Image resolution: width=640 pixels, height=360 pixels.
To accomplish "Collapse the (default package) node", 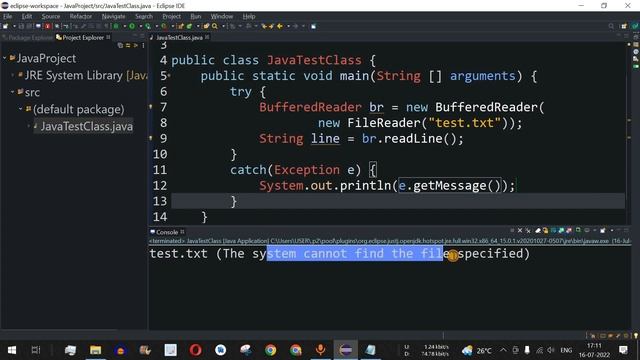I will point(20,109).
